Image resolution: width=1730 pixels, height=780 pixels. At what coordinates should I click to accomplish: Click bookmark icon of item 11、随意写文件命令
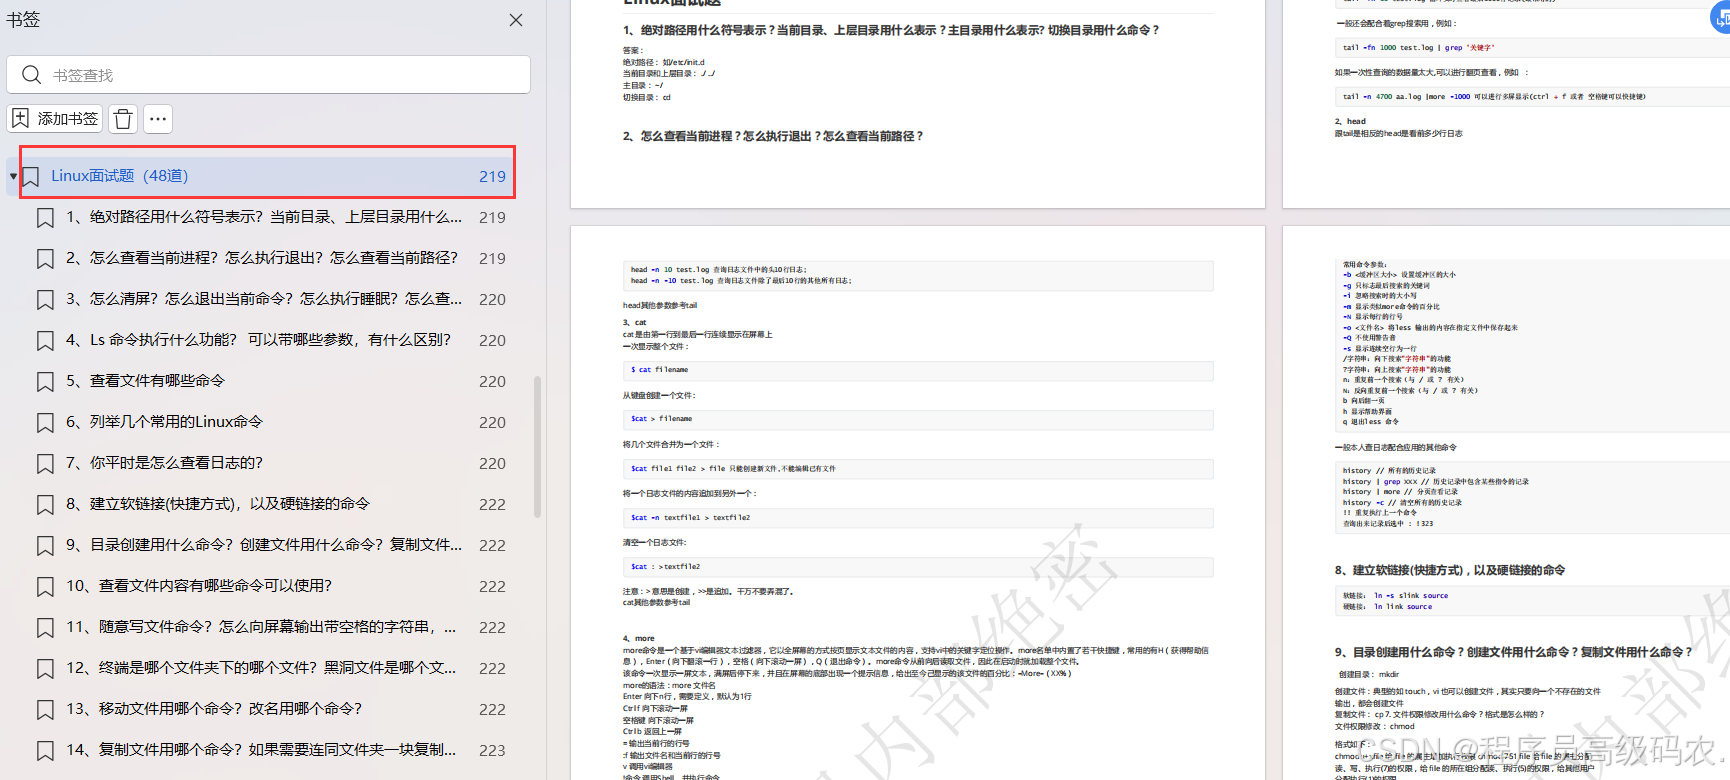tap(45, 628)
